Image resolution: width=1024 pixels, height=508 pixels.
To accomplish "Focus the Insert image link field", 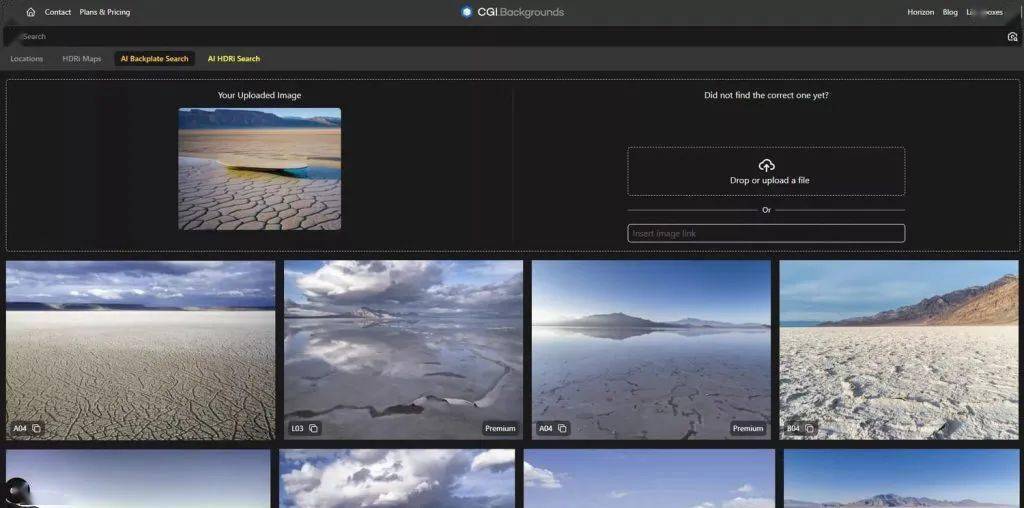I will 766,233.
